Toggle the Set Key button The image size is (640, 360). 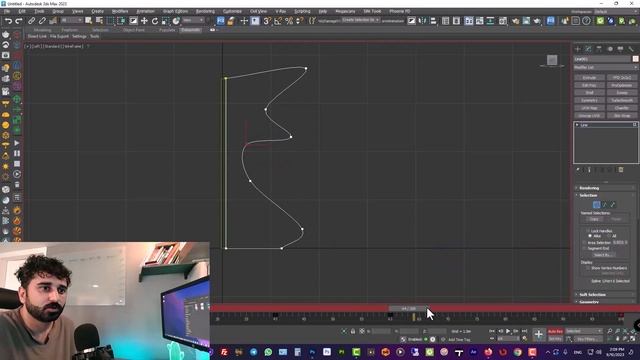coord(555,339)
